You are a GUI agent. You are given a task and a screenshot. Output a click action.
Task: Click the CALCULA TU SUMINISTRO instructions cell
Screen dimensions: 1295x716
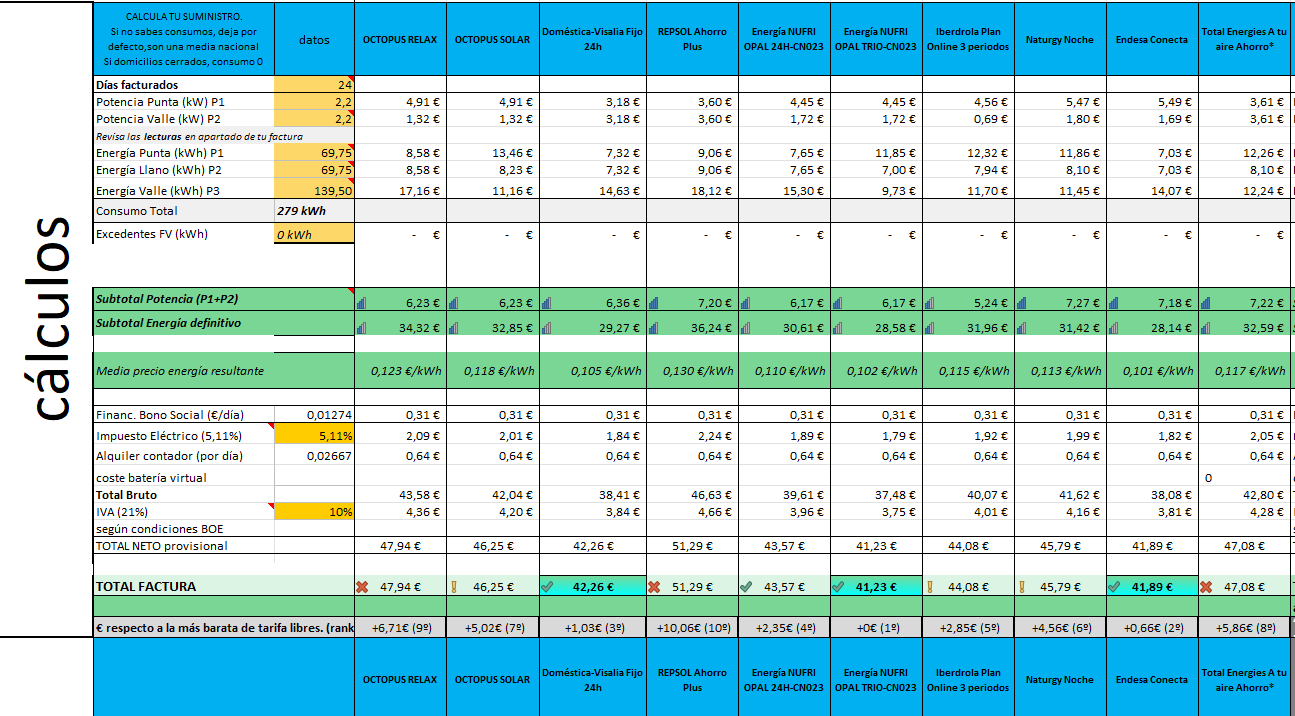click(x=183, y=39)
